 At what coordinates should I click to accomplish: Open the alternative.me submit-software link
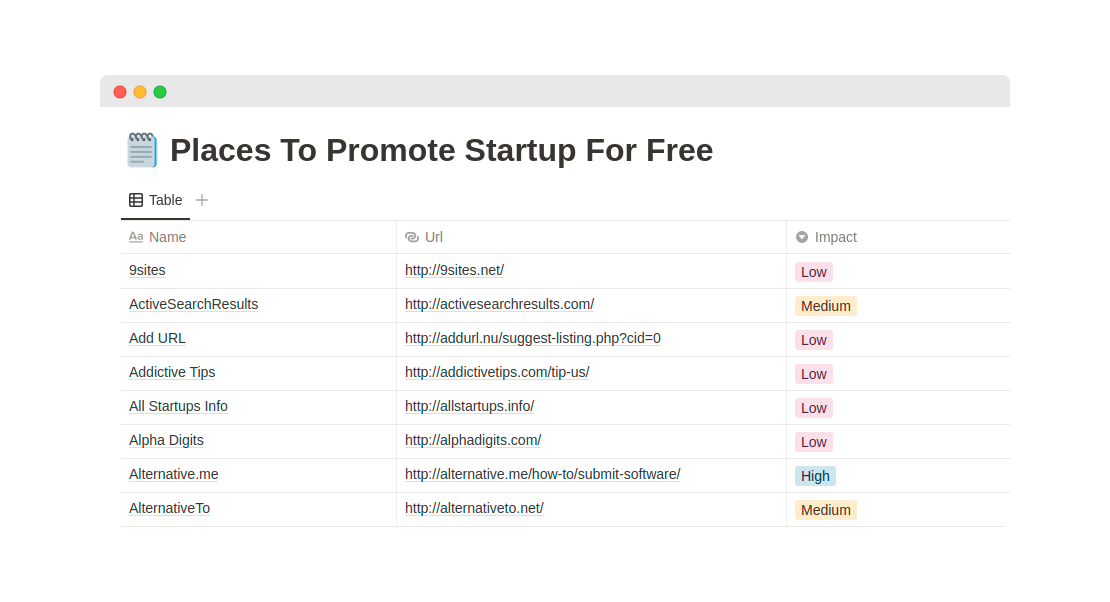pos(542,475)
